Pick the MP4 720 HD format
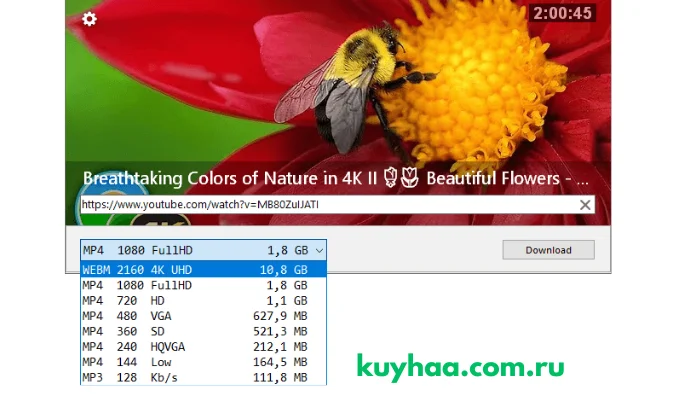This screenshot has height=394, width=700. pyautogui.click(x=204, y=300)
